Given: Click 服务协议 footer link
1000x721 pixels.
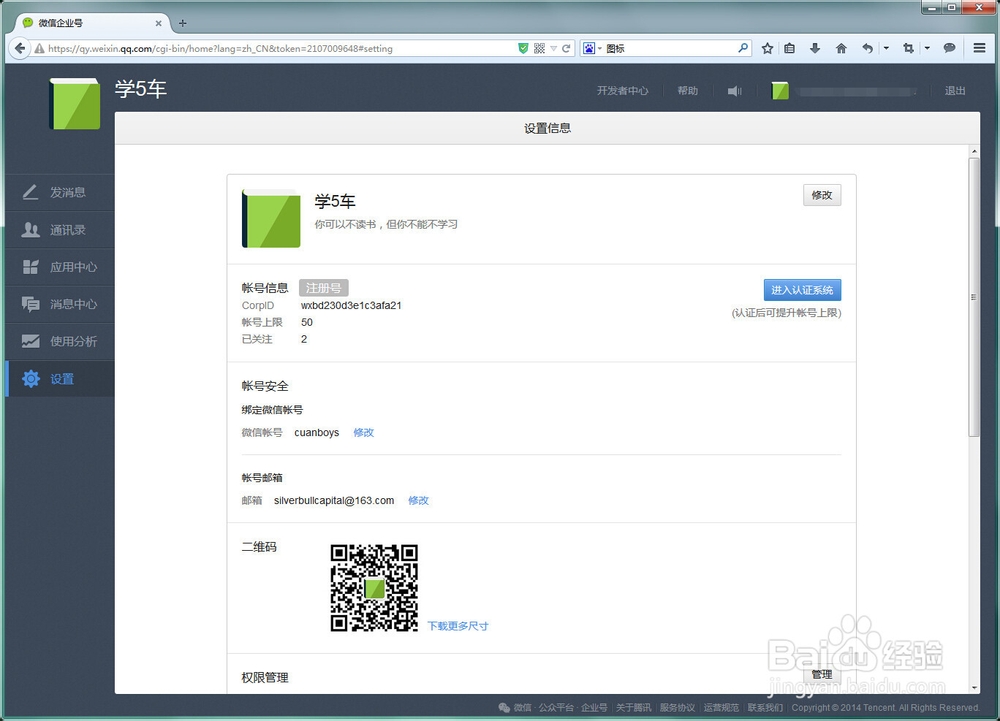Looking at the screenshot, I should click(677, 708).
